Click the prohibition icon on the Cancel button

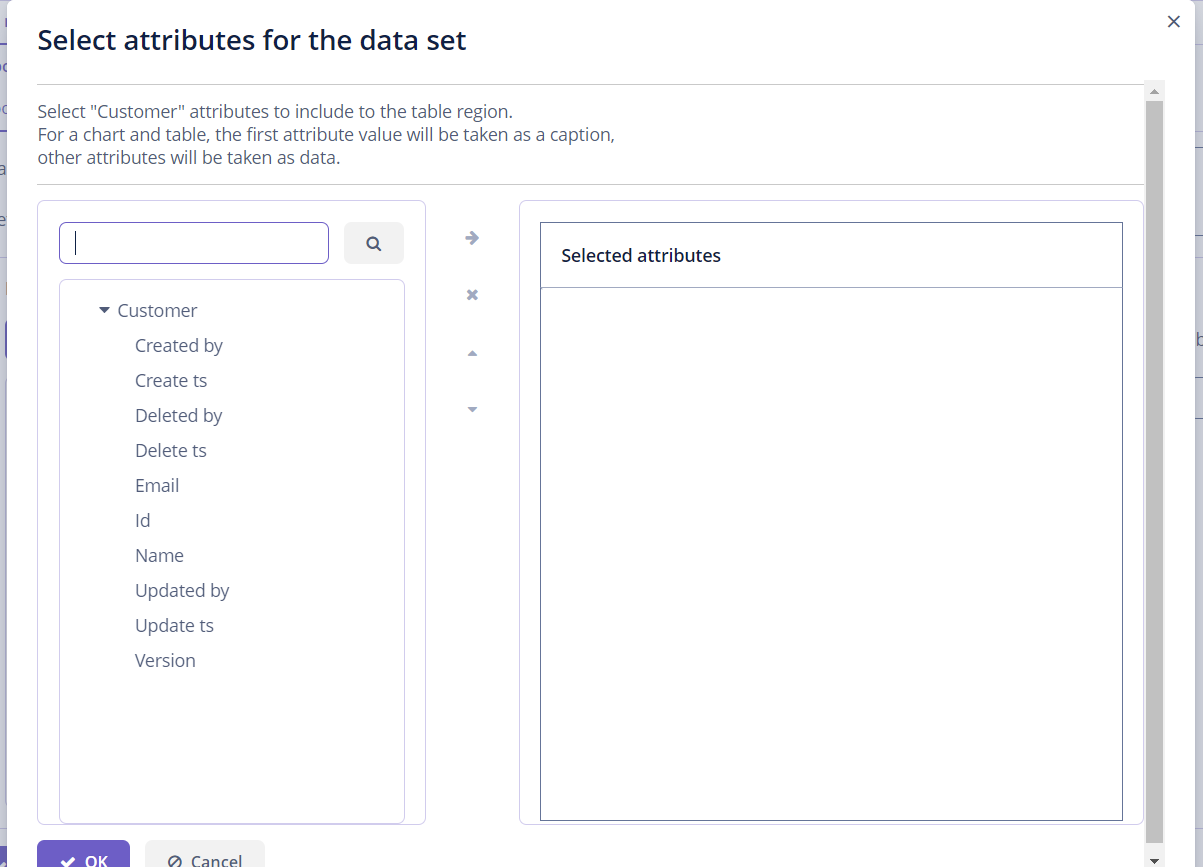[x=176, y=861]
